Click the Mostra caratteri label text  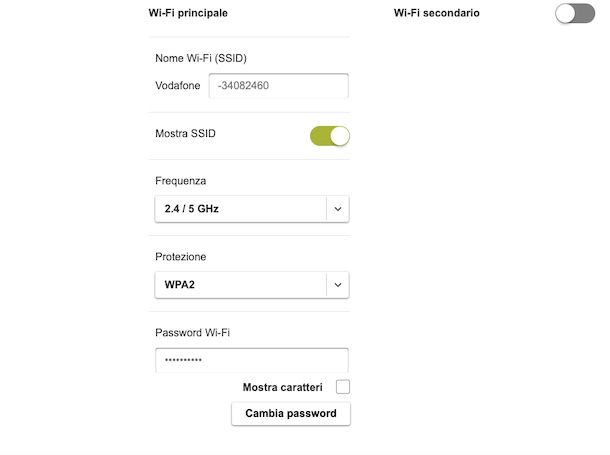pyautogui.click(x=284, y=387)
